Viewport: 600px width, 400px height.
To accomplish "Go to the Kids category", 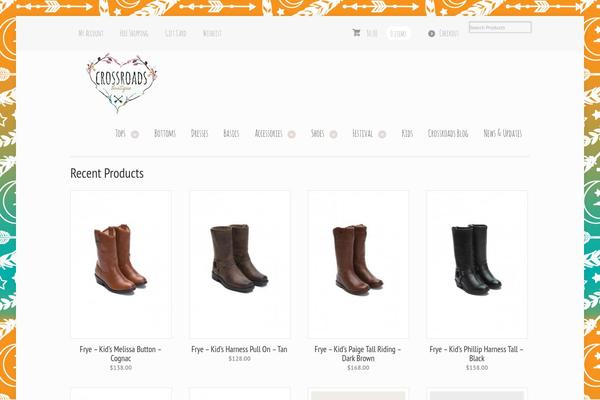I will click(x=407, y=133).
